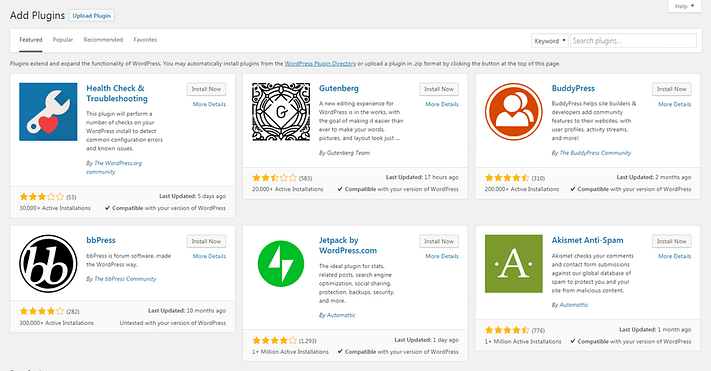711x371 pixels.
Task: Install the Akismet Anti-Spam plugin
Action: (672, 241)
